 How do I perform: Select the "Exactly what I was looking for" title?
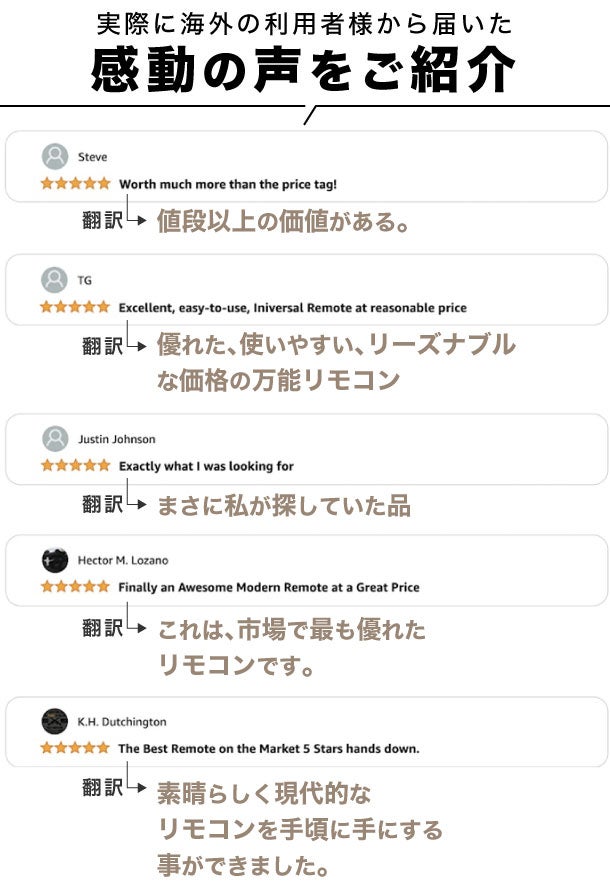(206, 466)
